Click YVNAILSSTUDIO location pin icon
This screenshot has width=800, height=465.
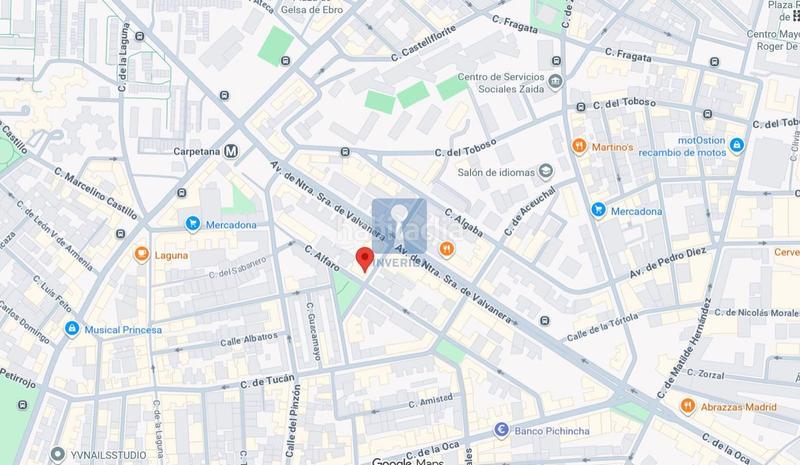pos(58,454)
